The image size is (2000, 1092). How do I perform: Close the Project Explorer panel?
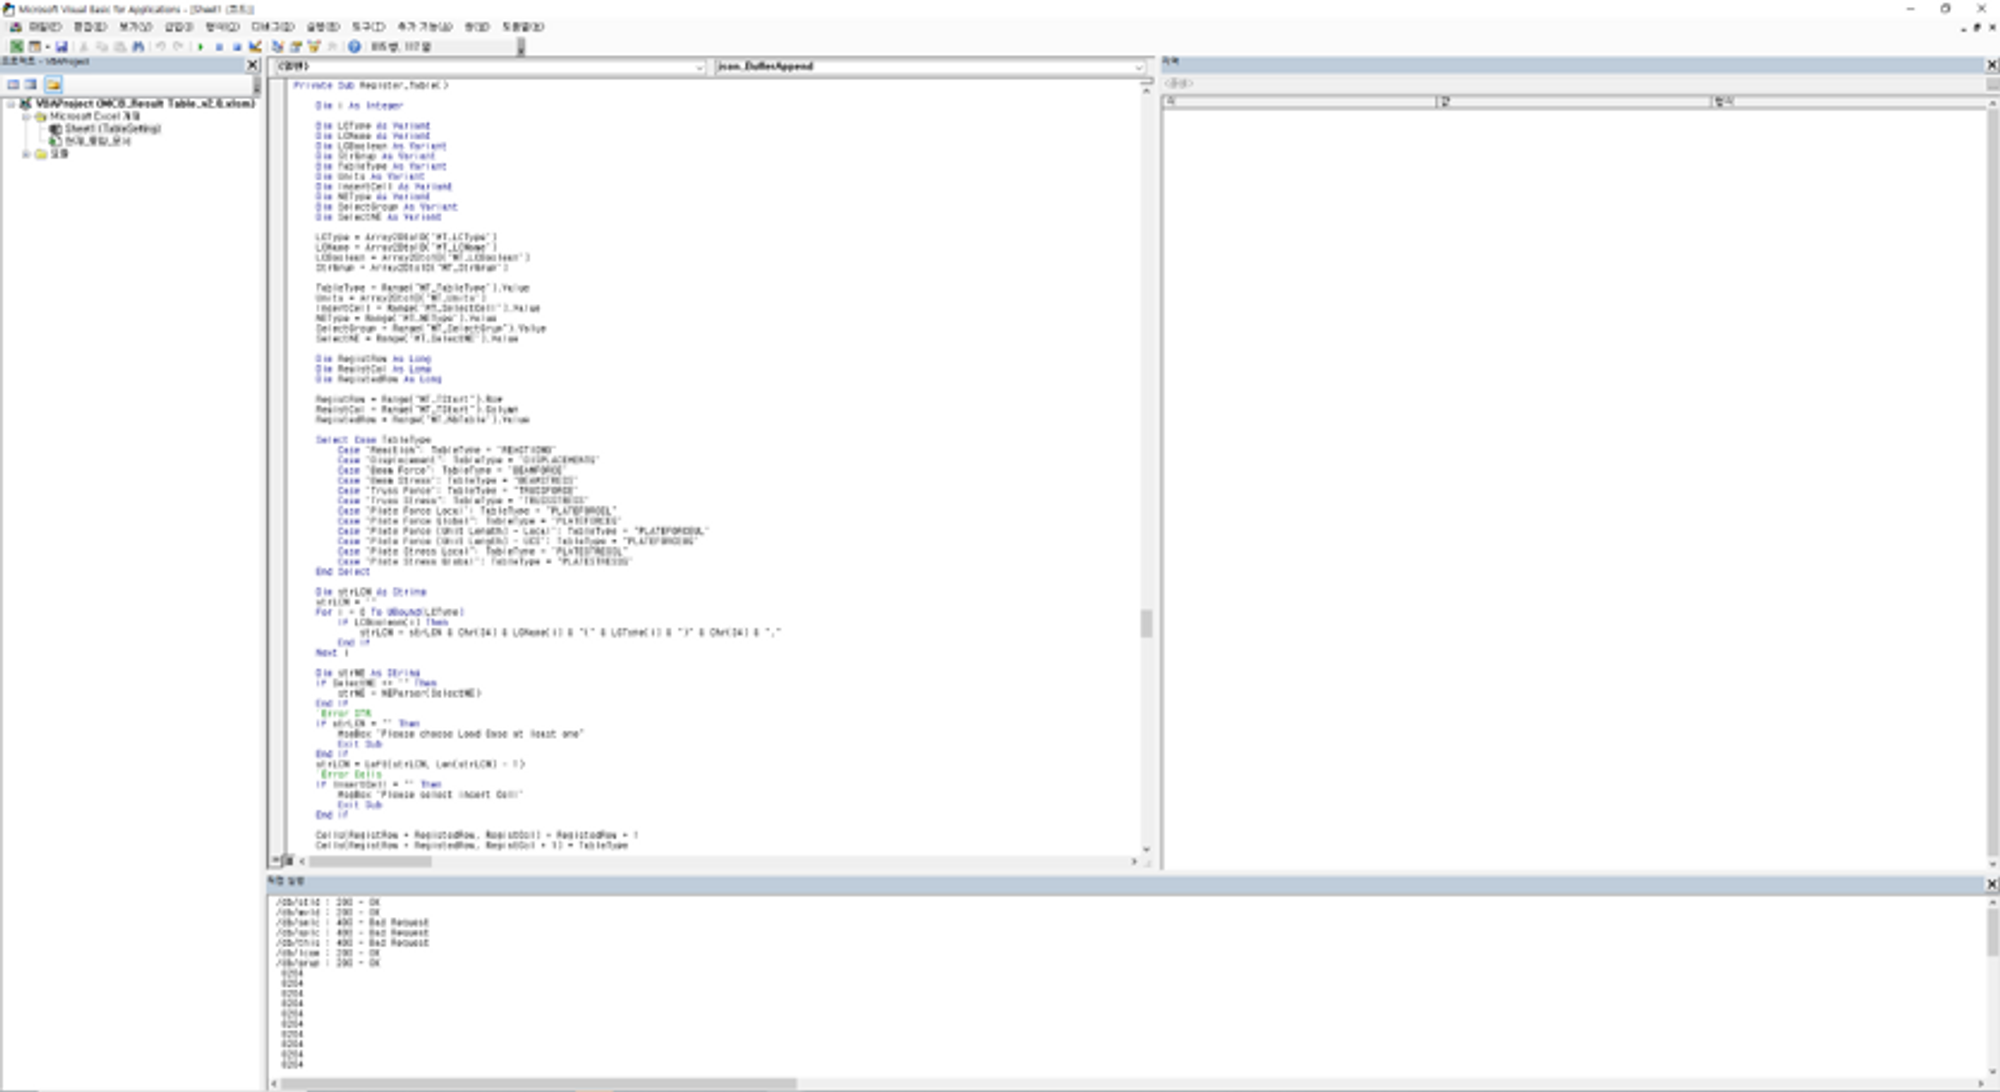click(252, 65)
